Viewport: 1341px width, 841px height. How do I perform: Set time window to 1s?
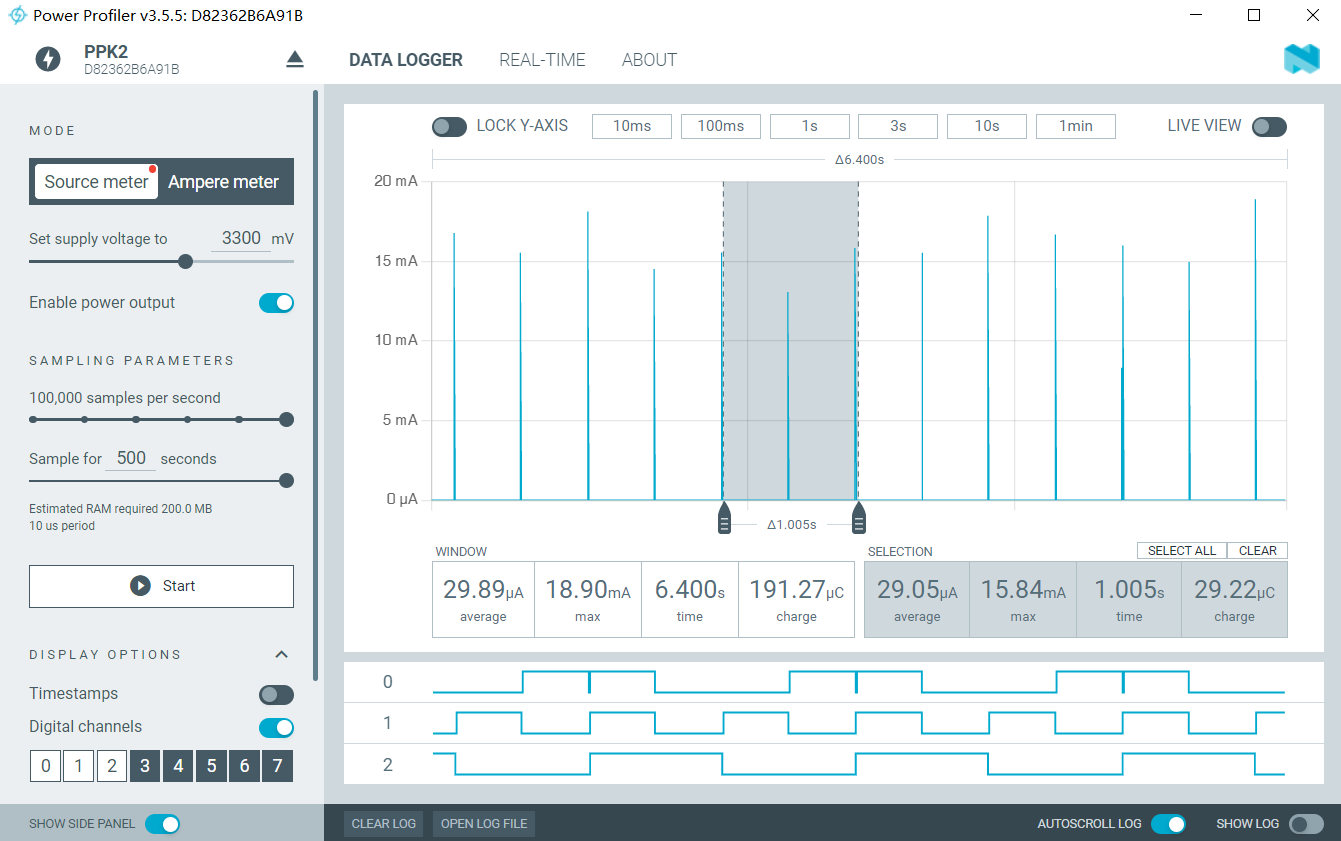pyautogui.click(x=809, y=126)
